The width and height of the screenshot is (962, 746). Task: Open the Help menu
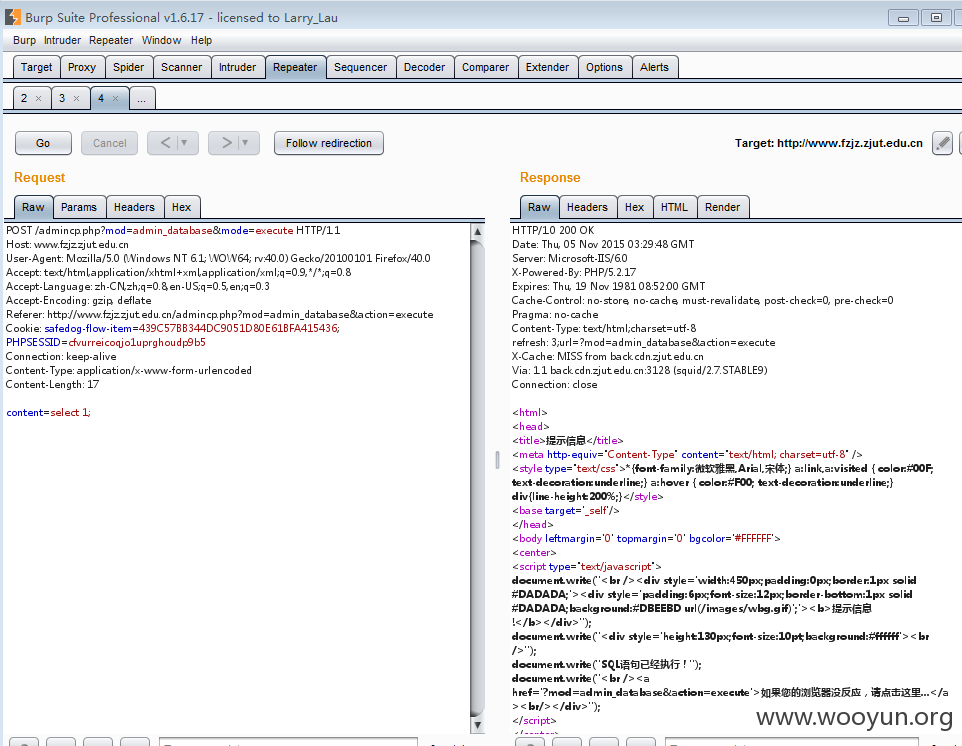[201, 40]
